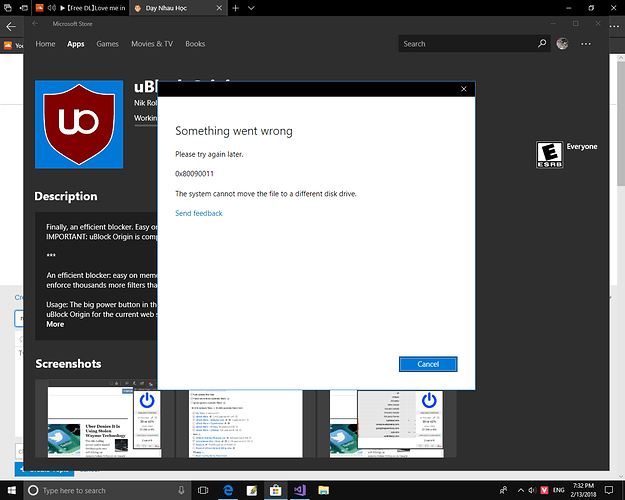Close the Something went wrong dialog
Image resolution: width=625 pixels, height=500 pixels.
(x=464, y=89)
